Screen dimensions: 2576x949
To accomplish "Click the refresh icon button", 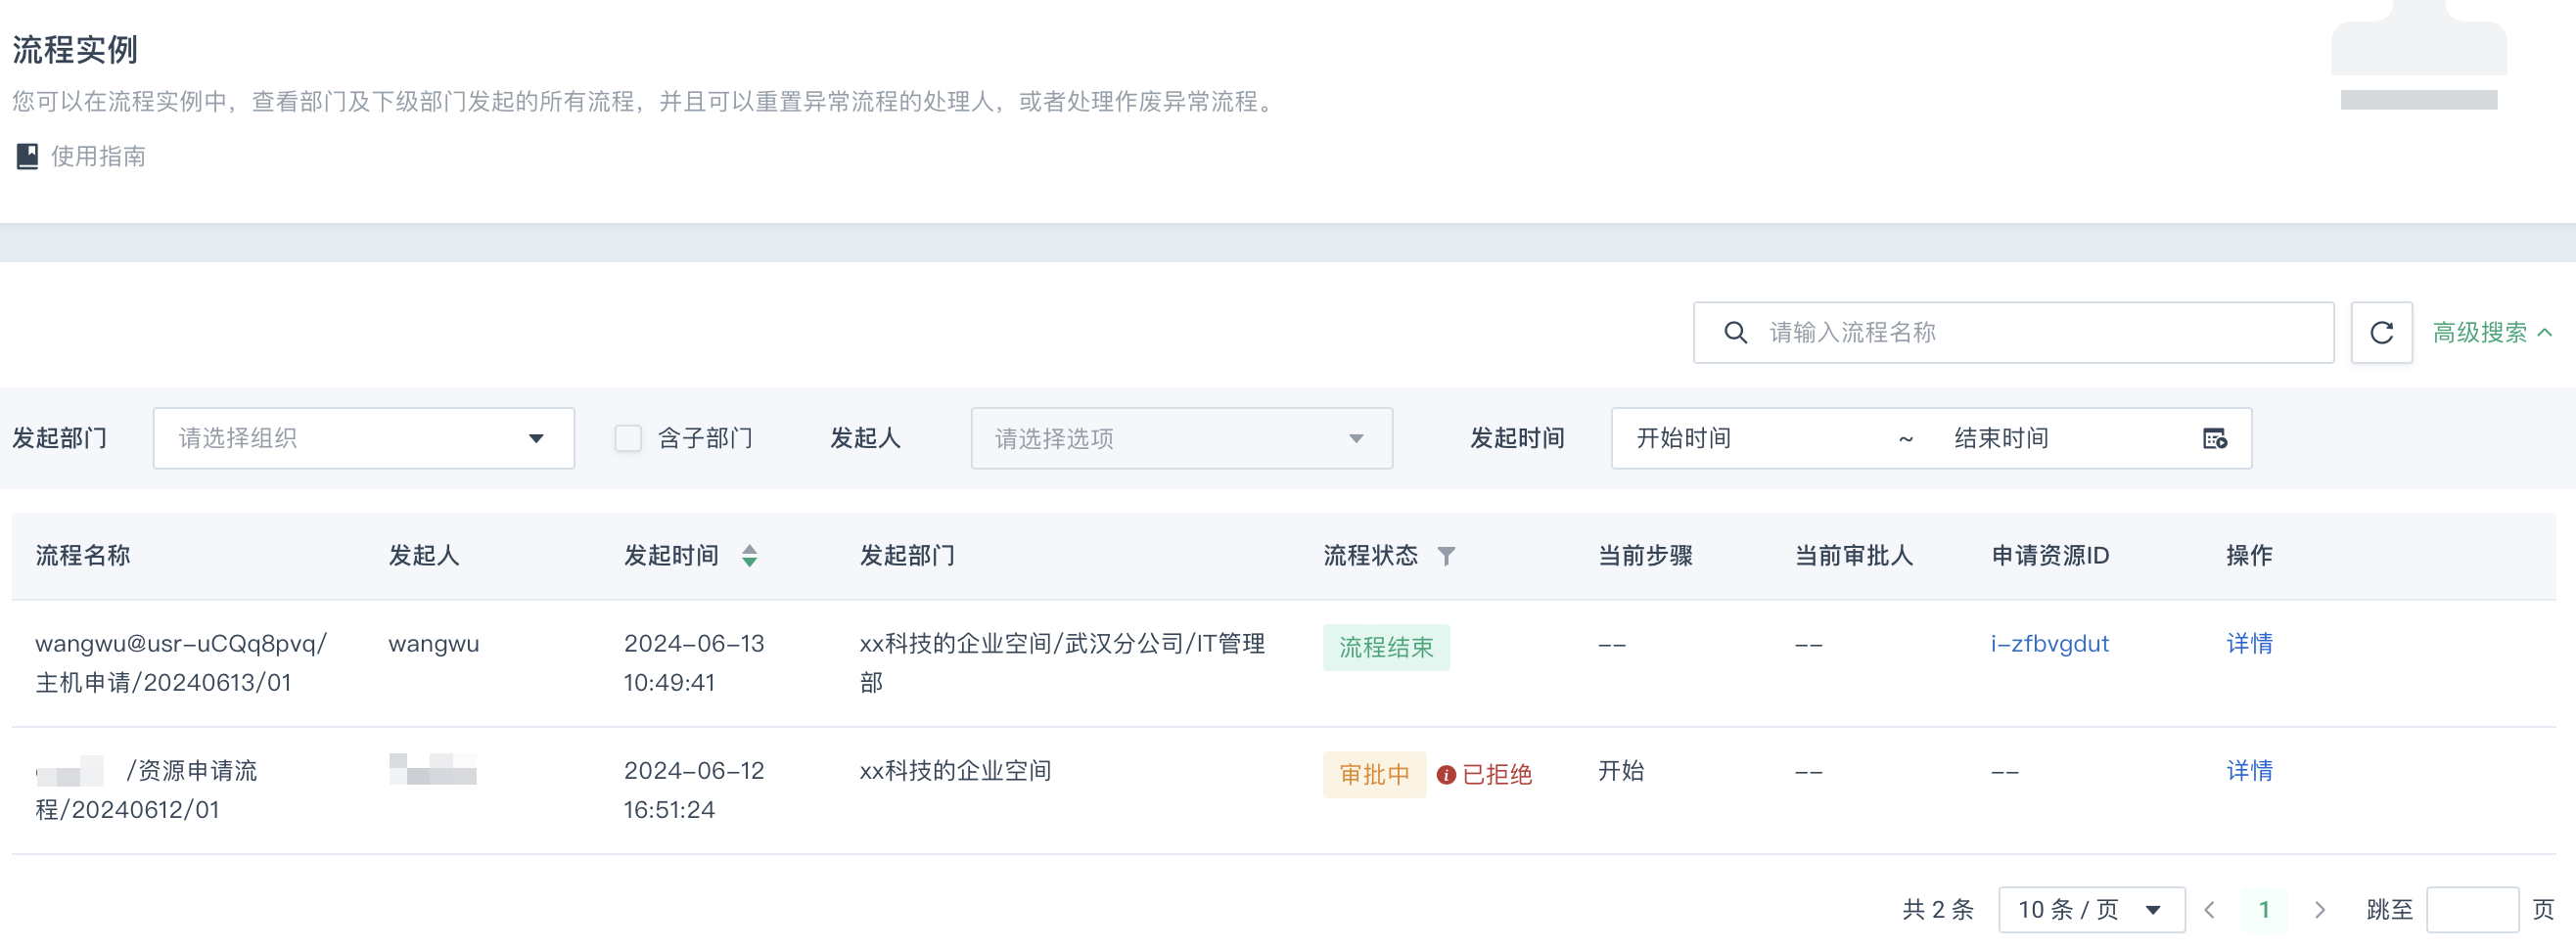I will [2381, 333].
